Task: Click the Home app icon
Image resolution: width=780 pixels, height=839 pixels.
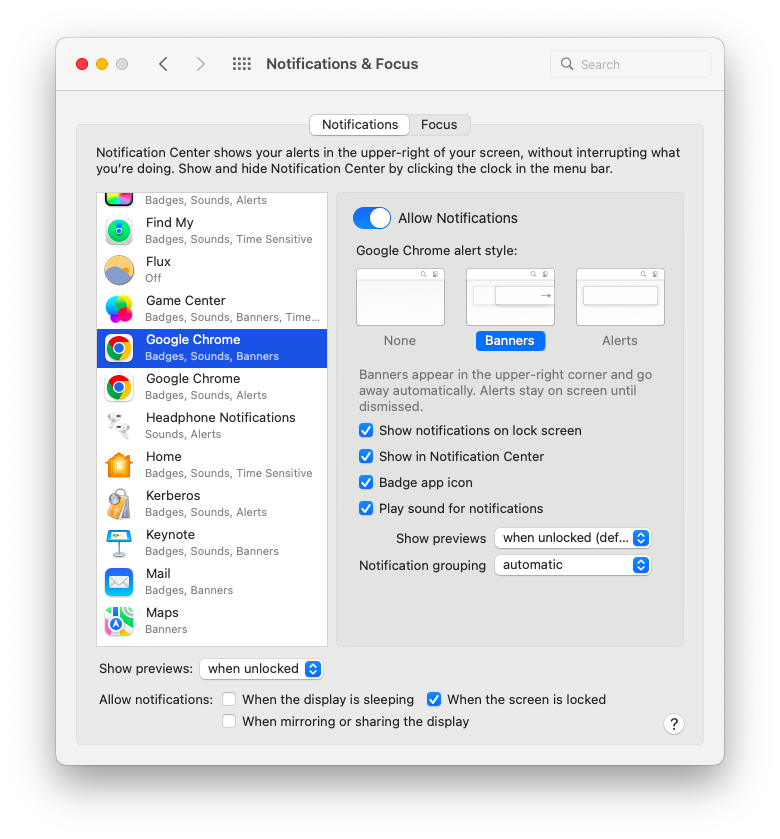Action: [119, 465]
